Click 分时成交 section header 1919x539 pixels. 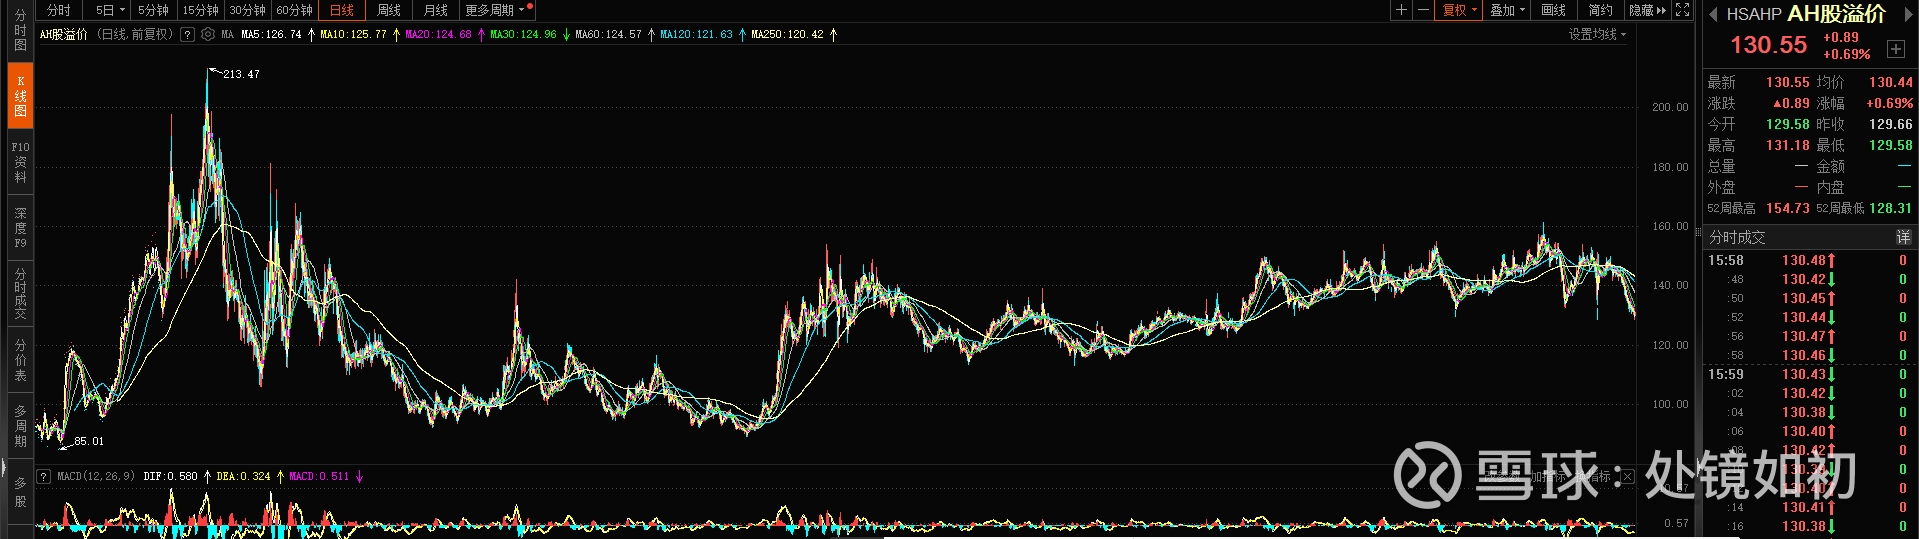click(1737, 237)
